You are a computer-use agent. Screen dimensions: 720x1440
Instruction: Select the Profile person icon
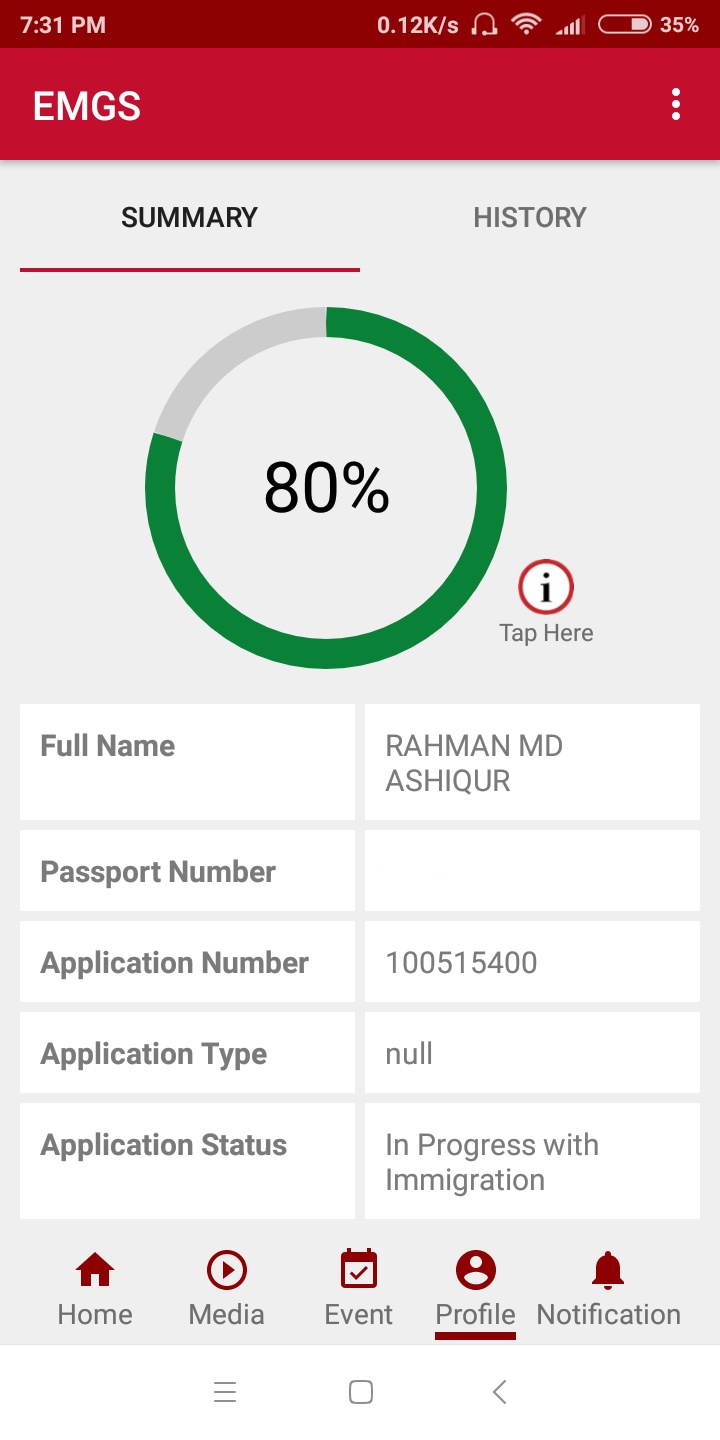click(x=476, y=1271)
